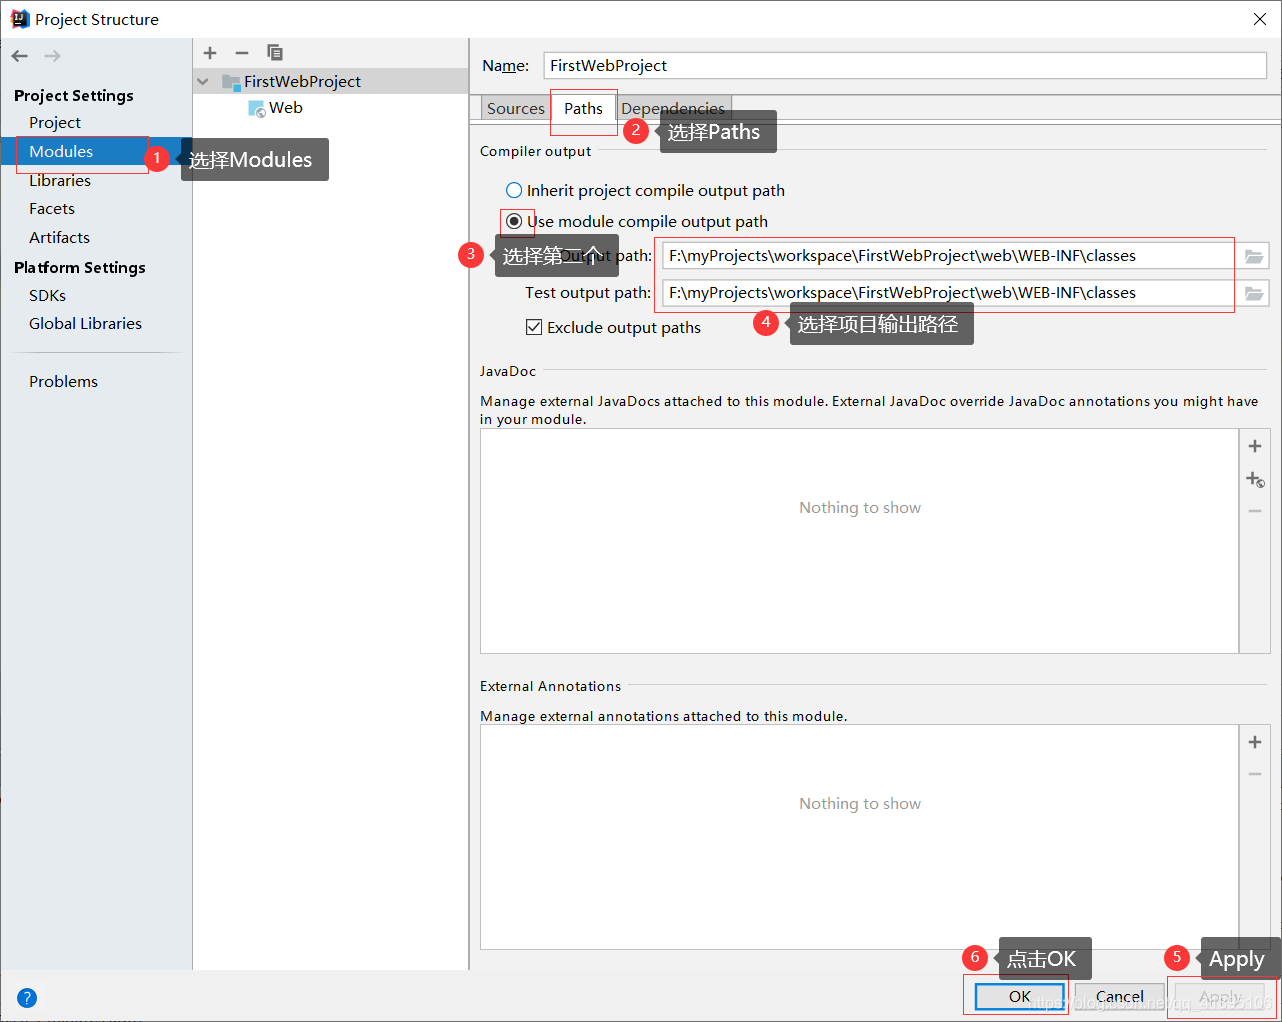Add external annotation with plus icon
Image resolution: width=1282 pixels, height=1022 pixels.
point(1255,742)
